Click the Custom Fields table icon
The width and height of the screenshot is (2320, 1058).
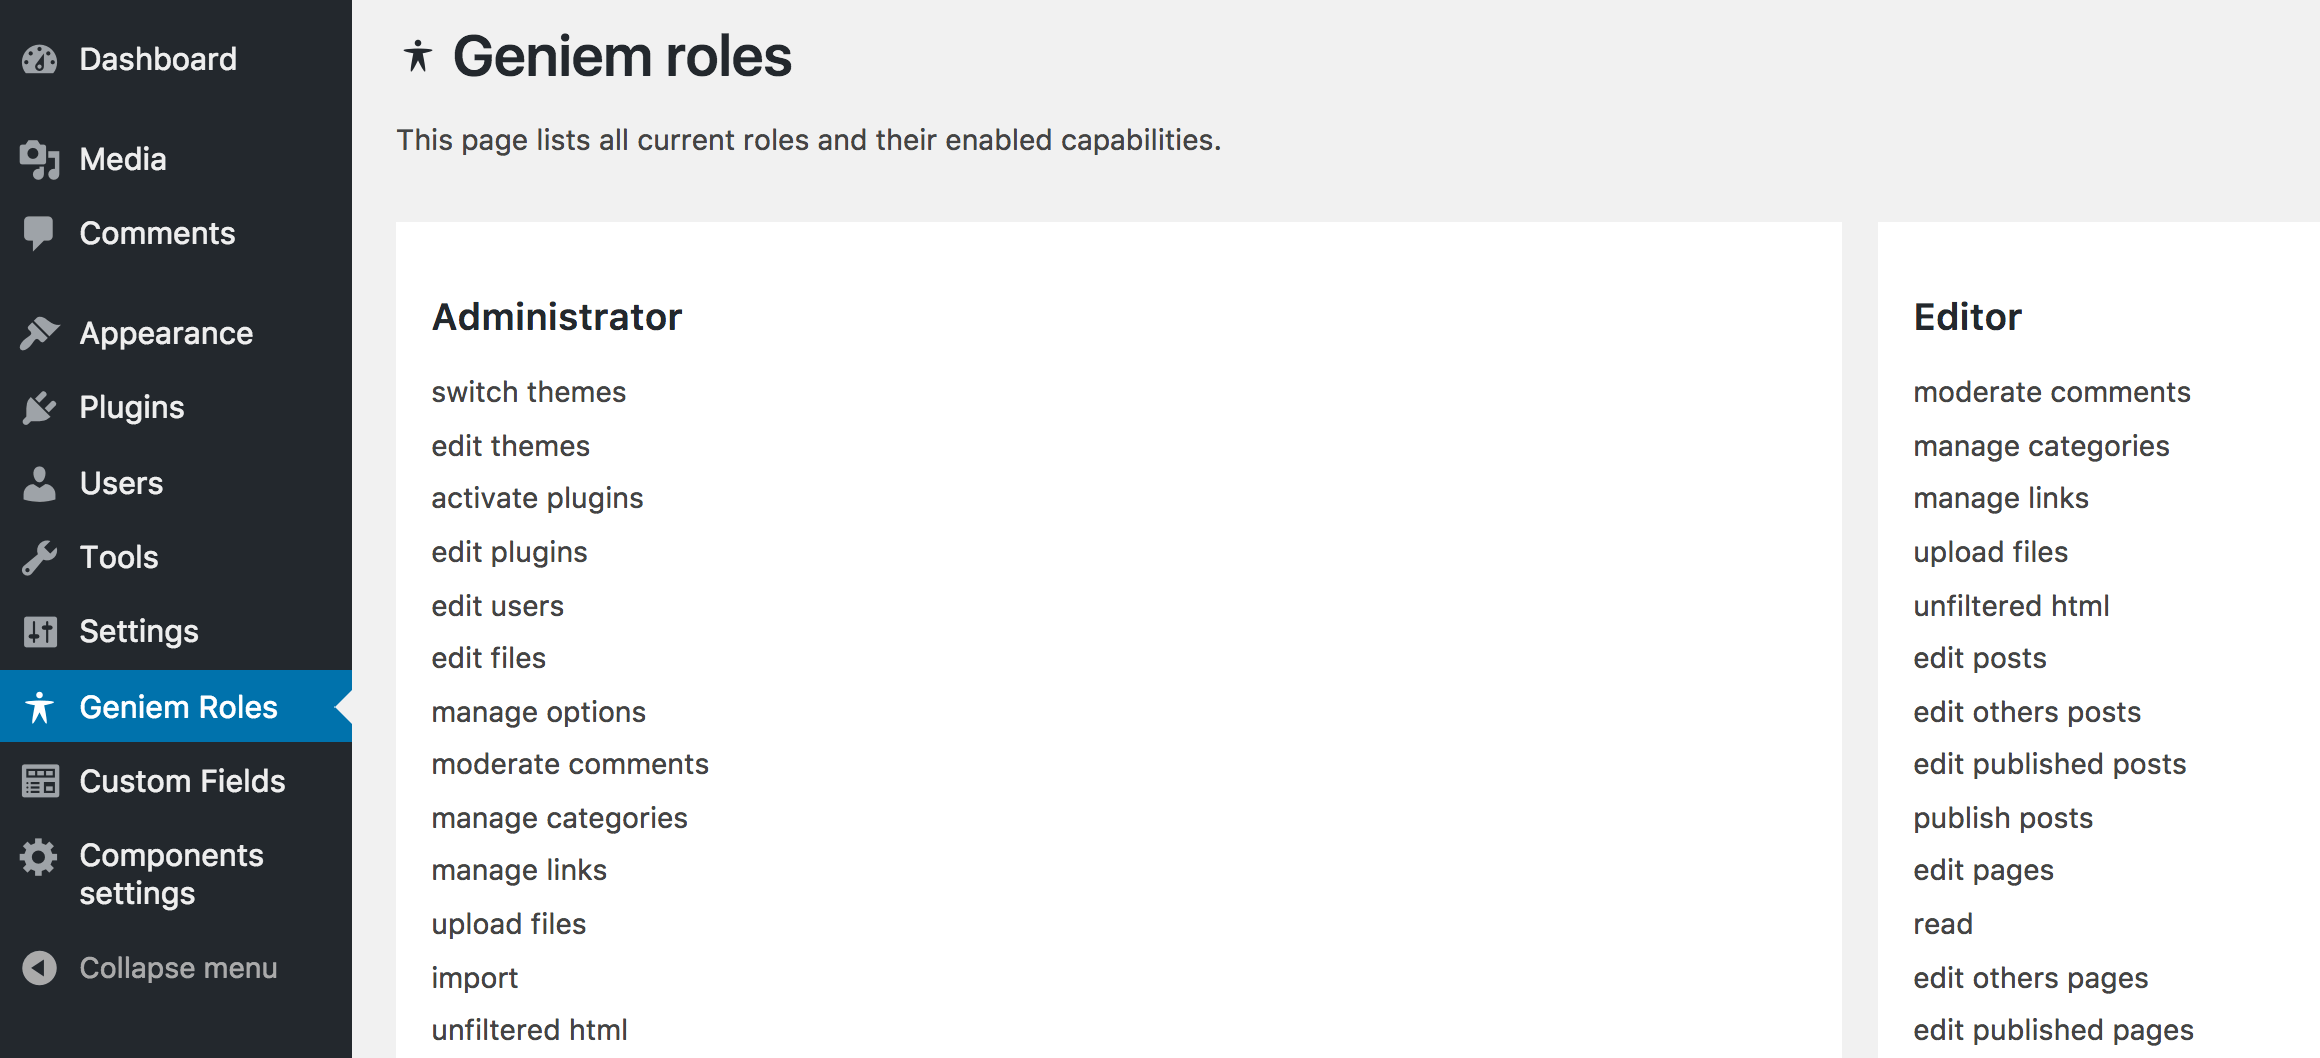(x=40, y=781)
